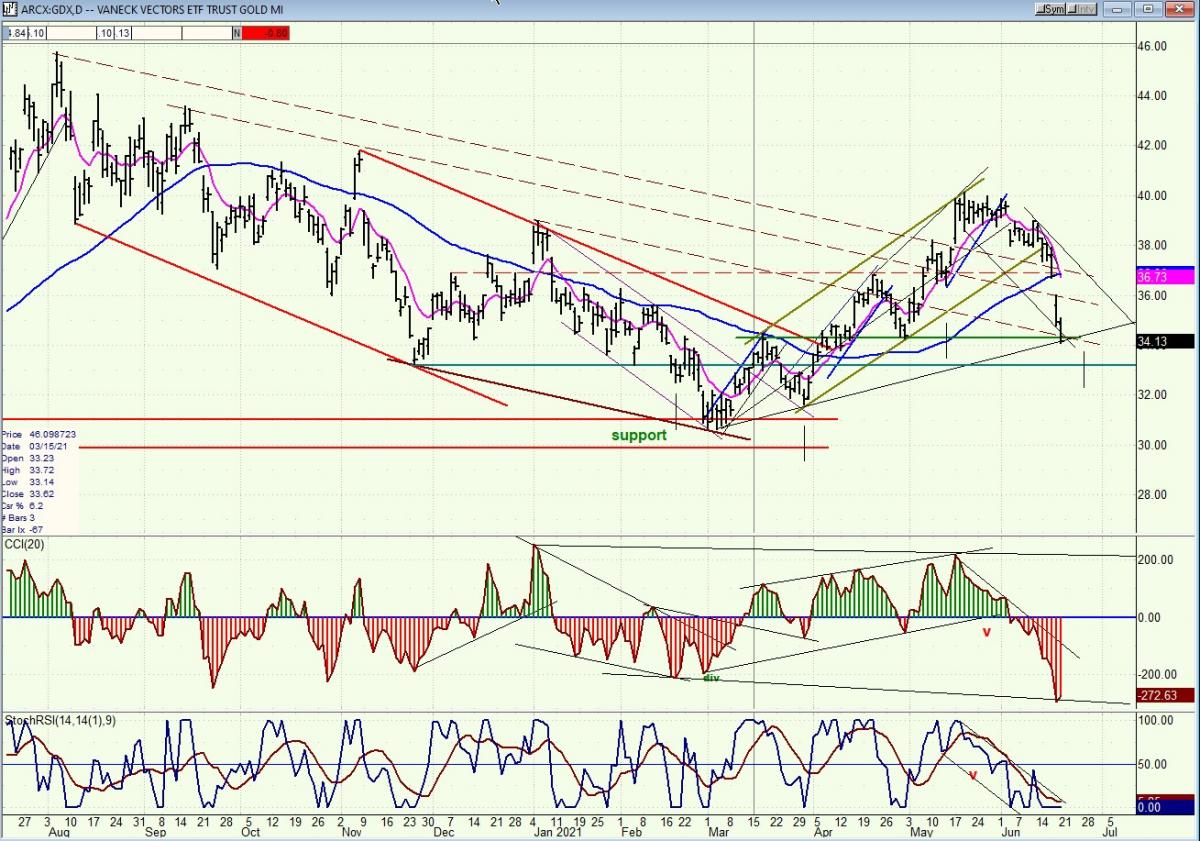Click the red net change field
The width and height of the screenshot is (1200, 841).
point(260,33)
